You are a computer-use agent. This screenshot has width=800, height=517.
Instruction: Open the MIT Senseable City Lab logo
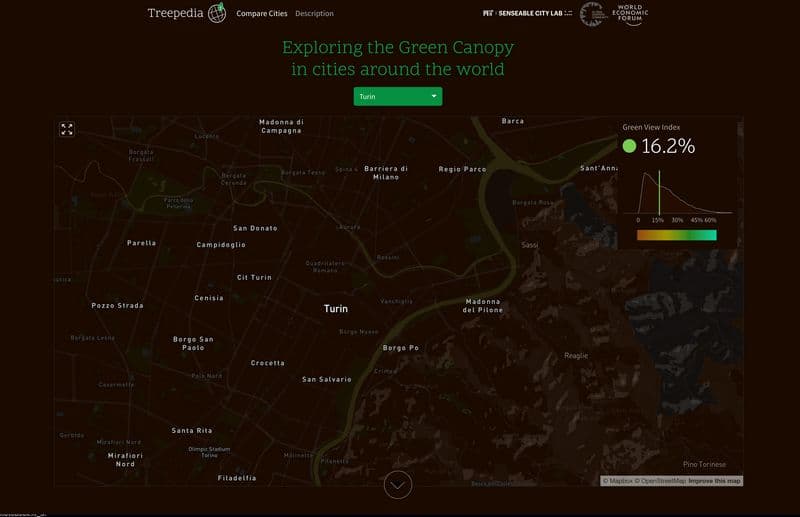point(528,14)
